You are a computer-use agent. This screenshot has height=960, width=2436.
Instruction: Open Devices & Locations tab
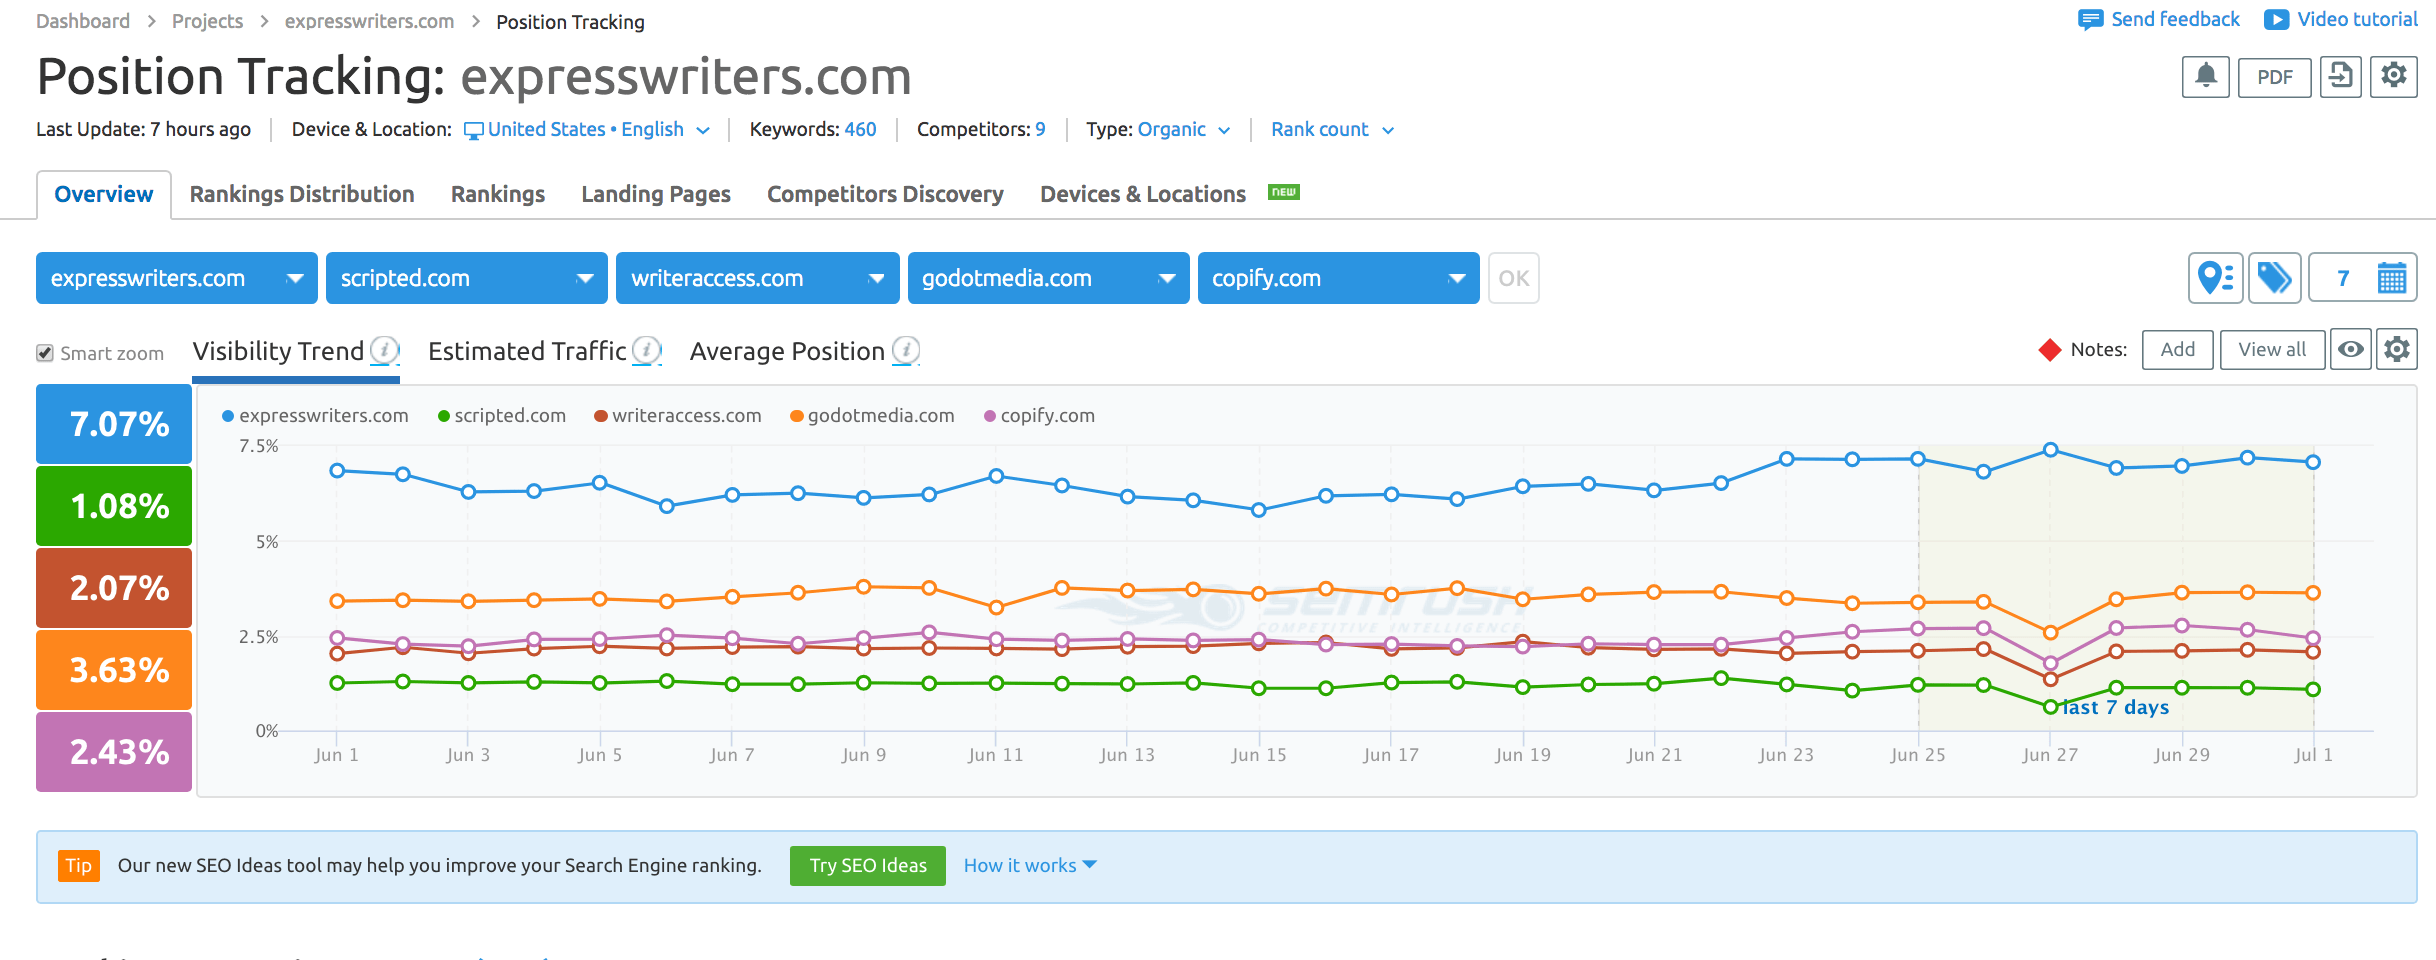pyautogui.click(x=1143, y=194)
